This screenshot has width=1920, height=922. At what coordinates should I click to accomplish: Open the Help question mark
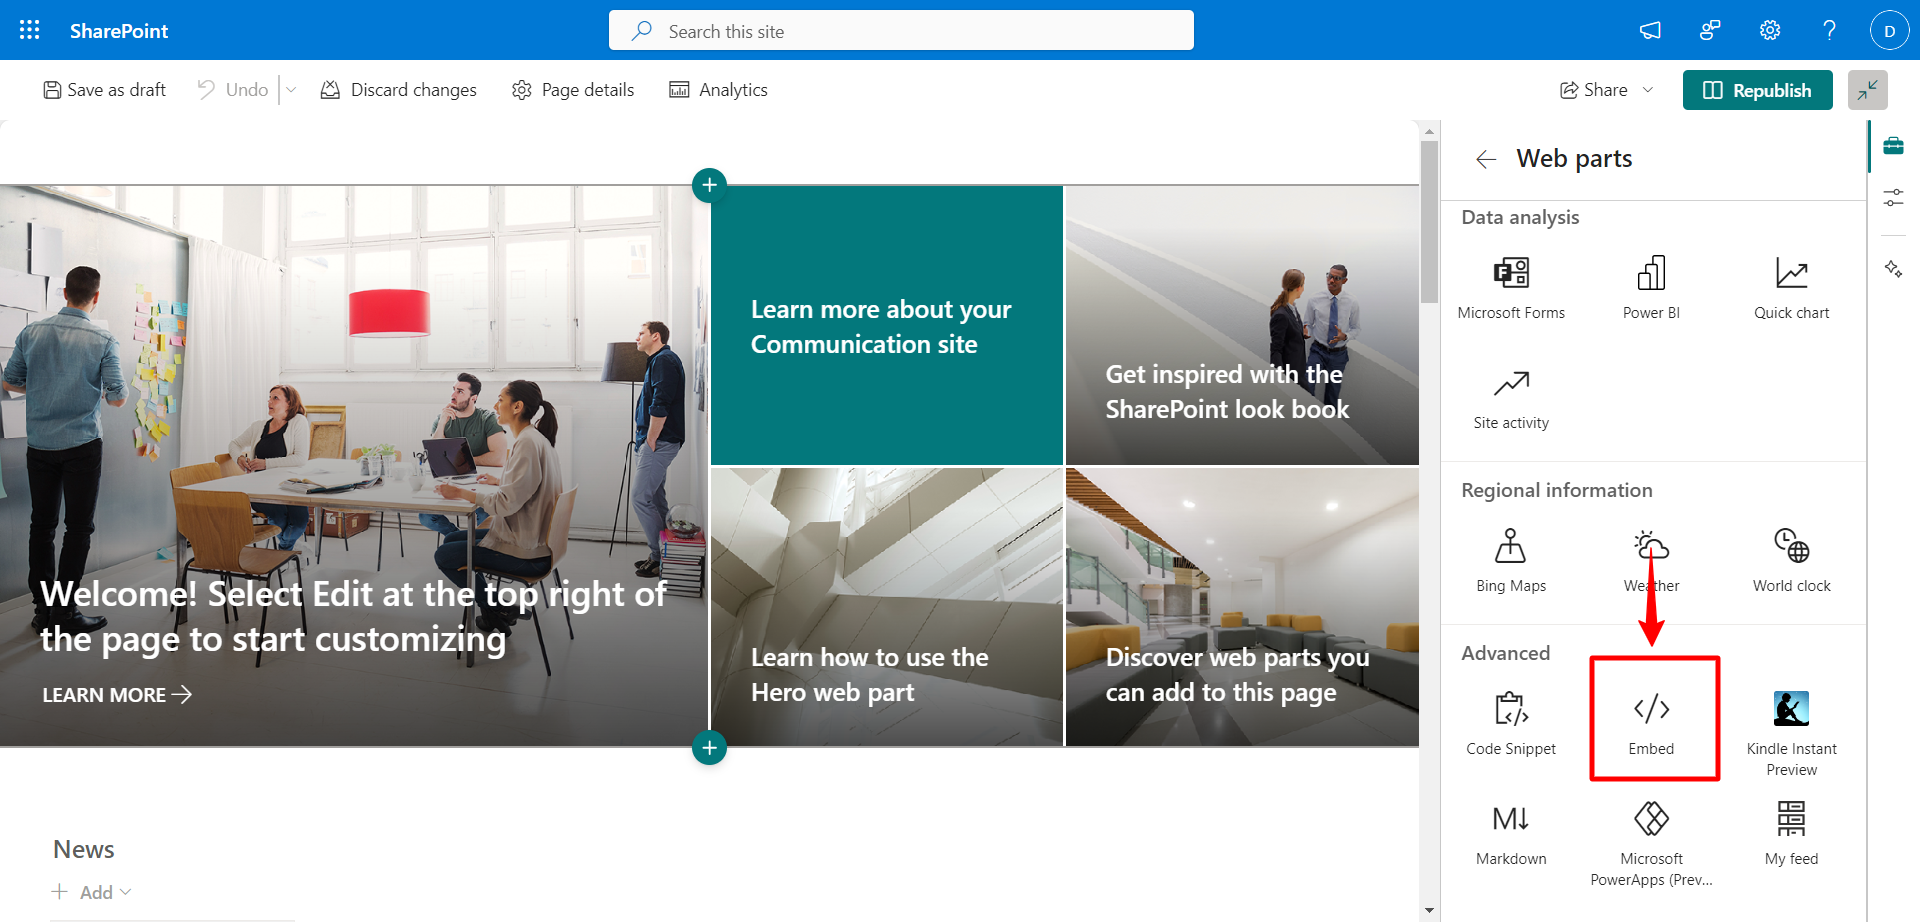pos(1829,30)
